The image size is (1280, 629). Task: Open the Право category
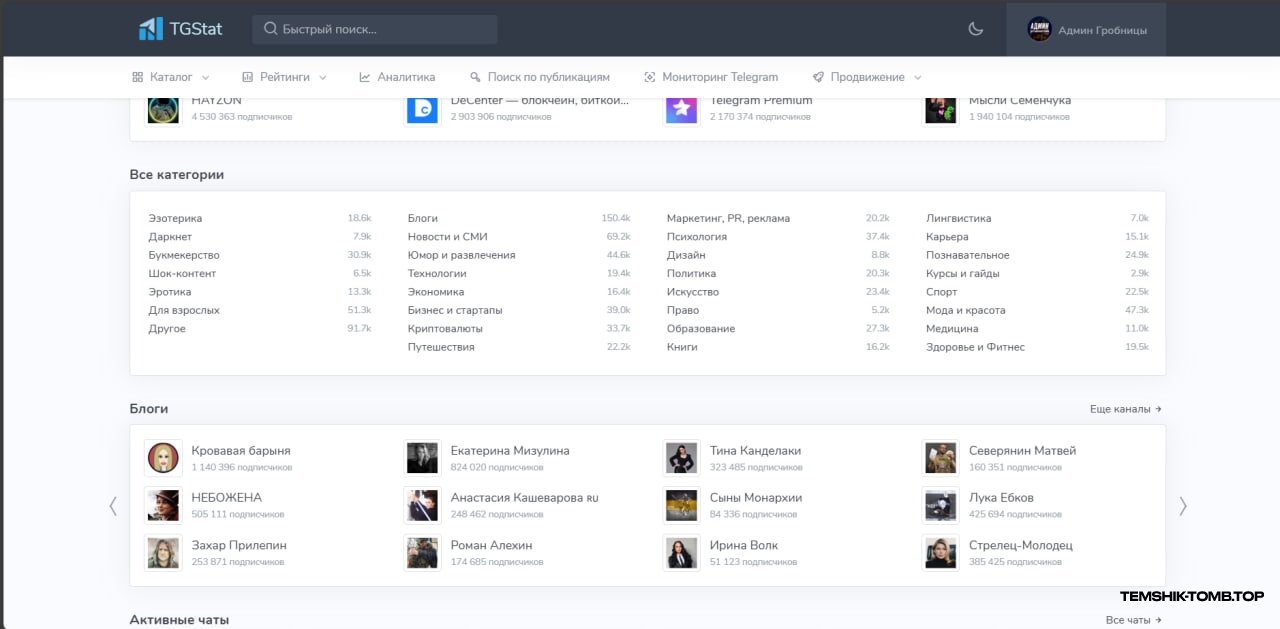(x=683, y=310)
